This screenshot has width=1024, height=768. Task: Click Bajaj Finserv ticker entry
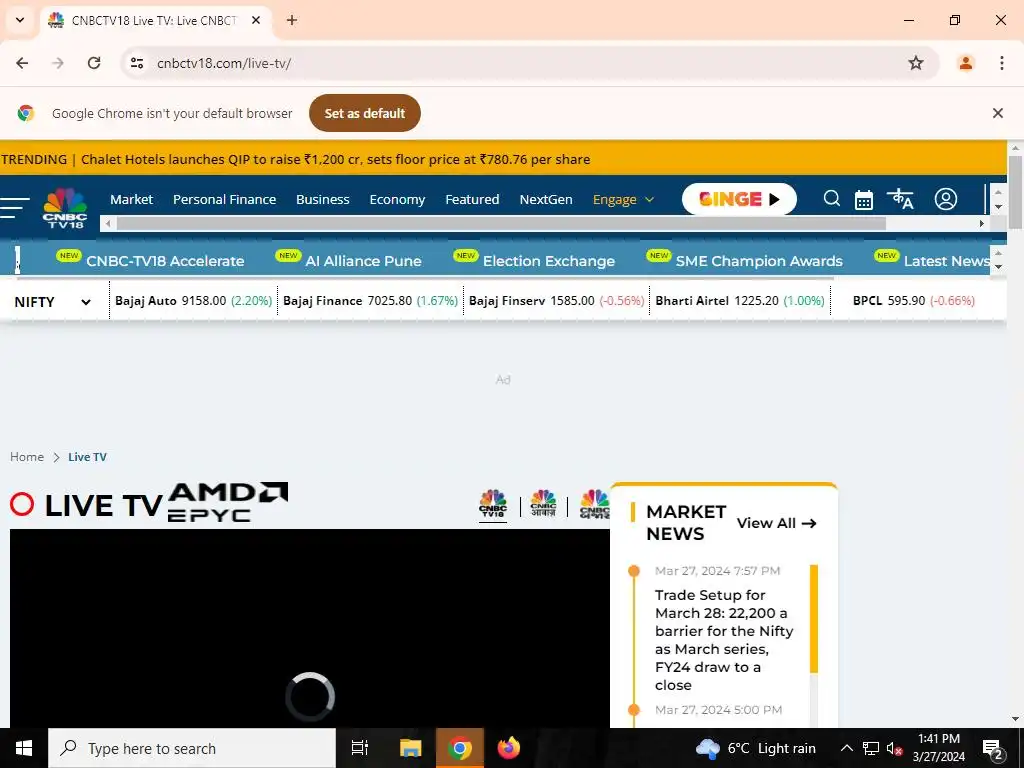click(556, 300)
